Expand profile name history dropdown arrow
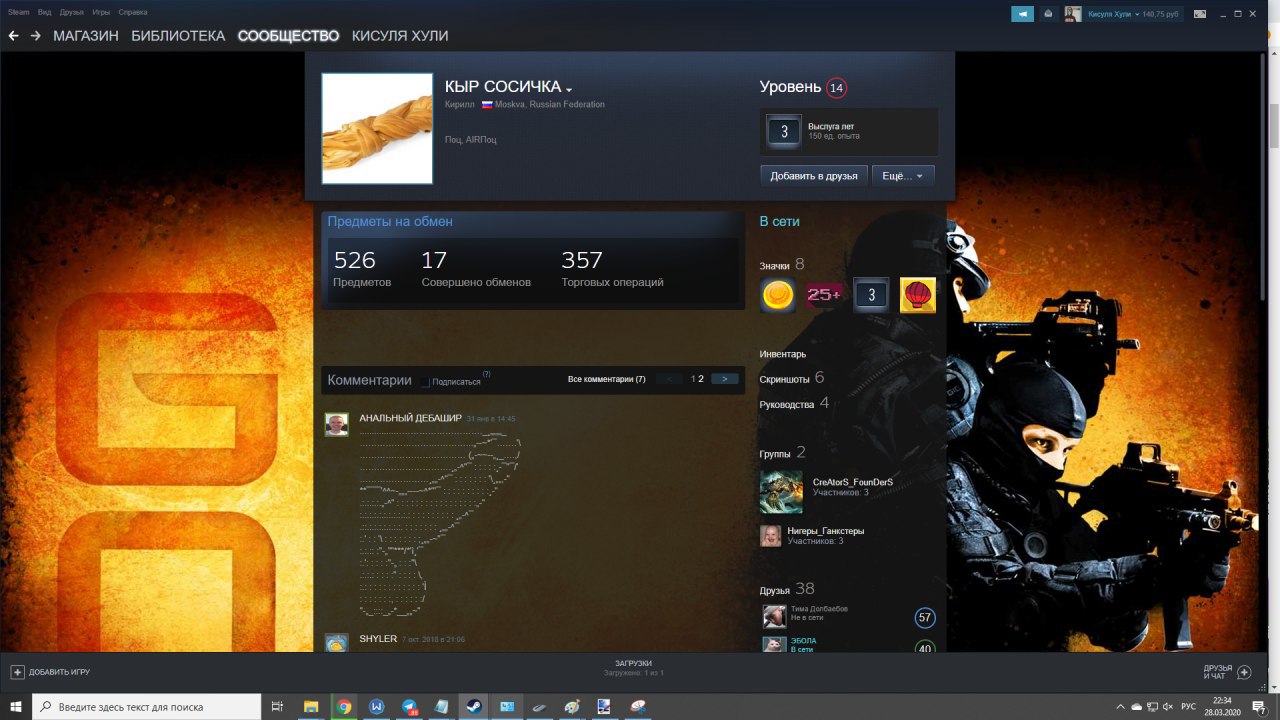Screen dimensions: 1280x720 (x=569, y=89)
